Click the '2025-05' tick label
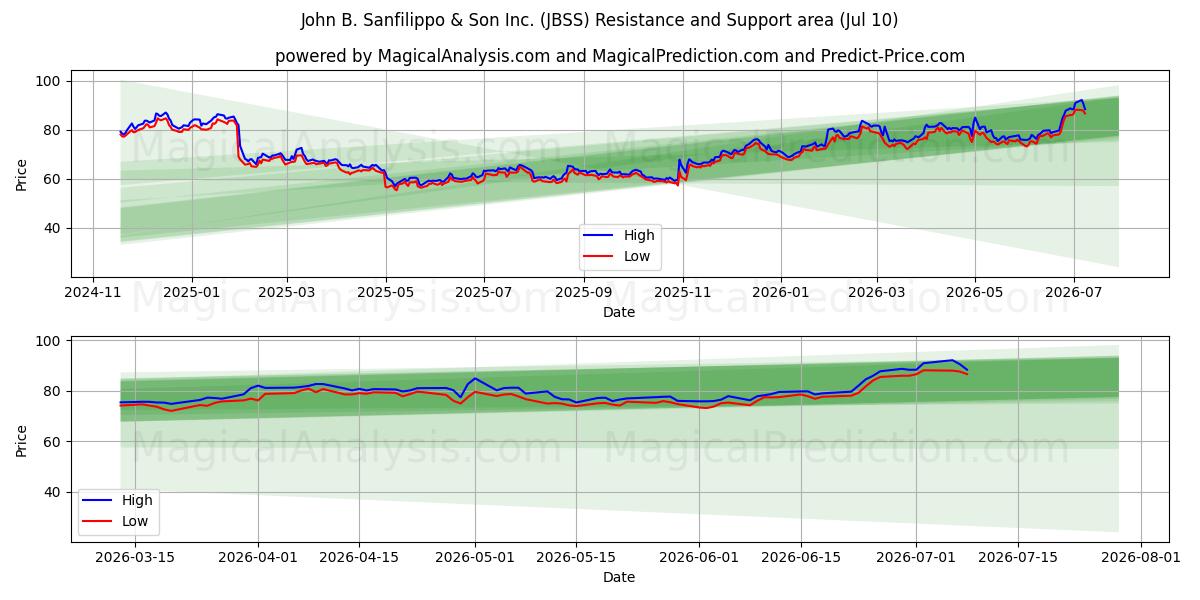This screenshot has height=600, width=1200. [386, 292]
